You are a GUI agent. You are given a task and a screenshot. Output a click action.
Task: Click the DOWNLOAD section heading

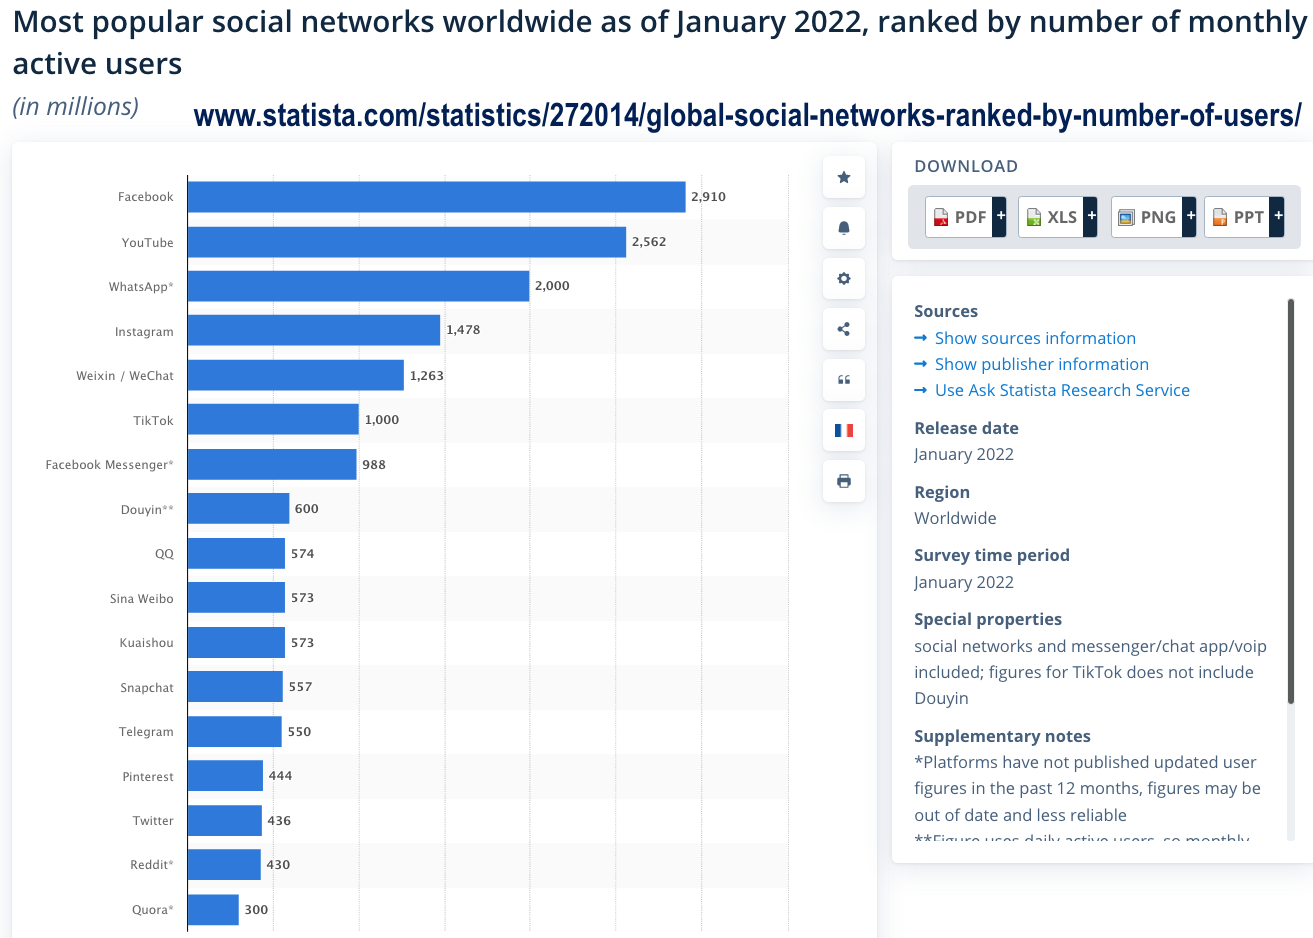(x=966, y=166)
